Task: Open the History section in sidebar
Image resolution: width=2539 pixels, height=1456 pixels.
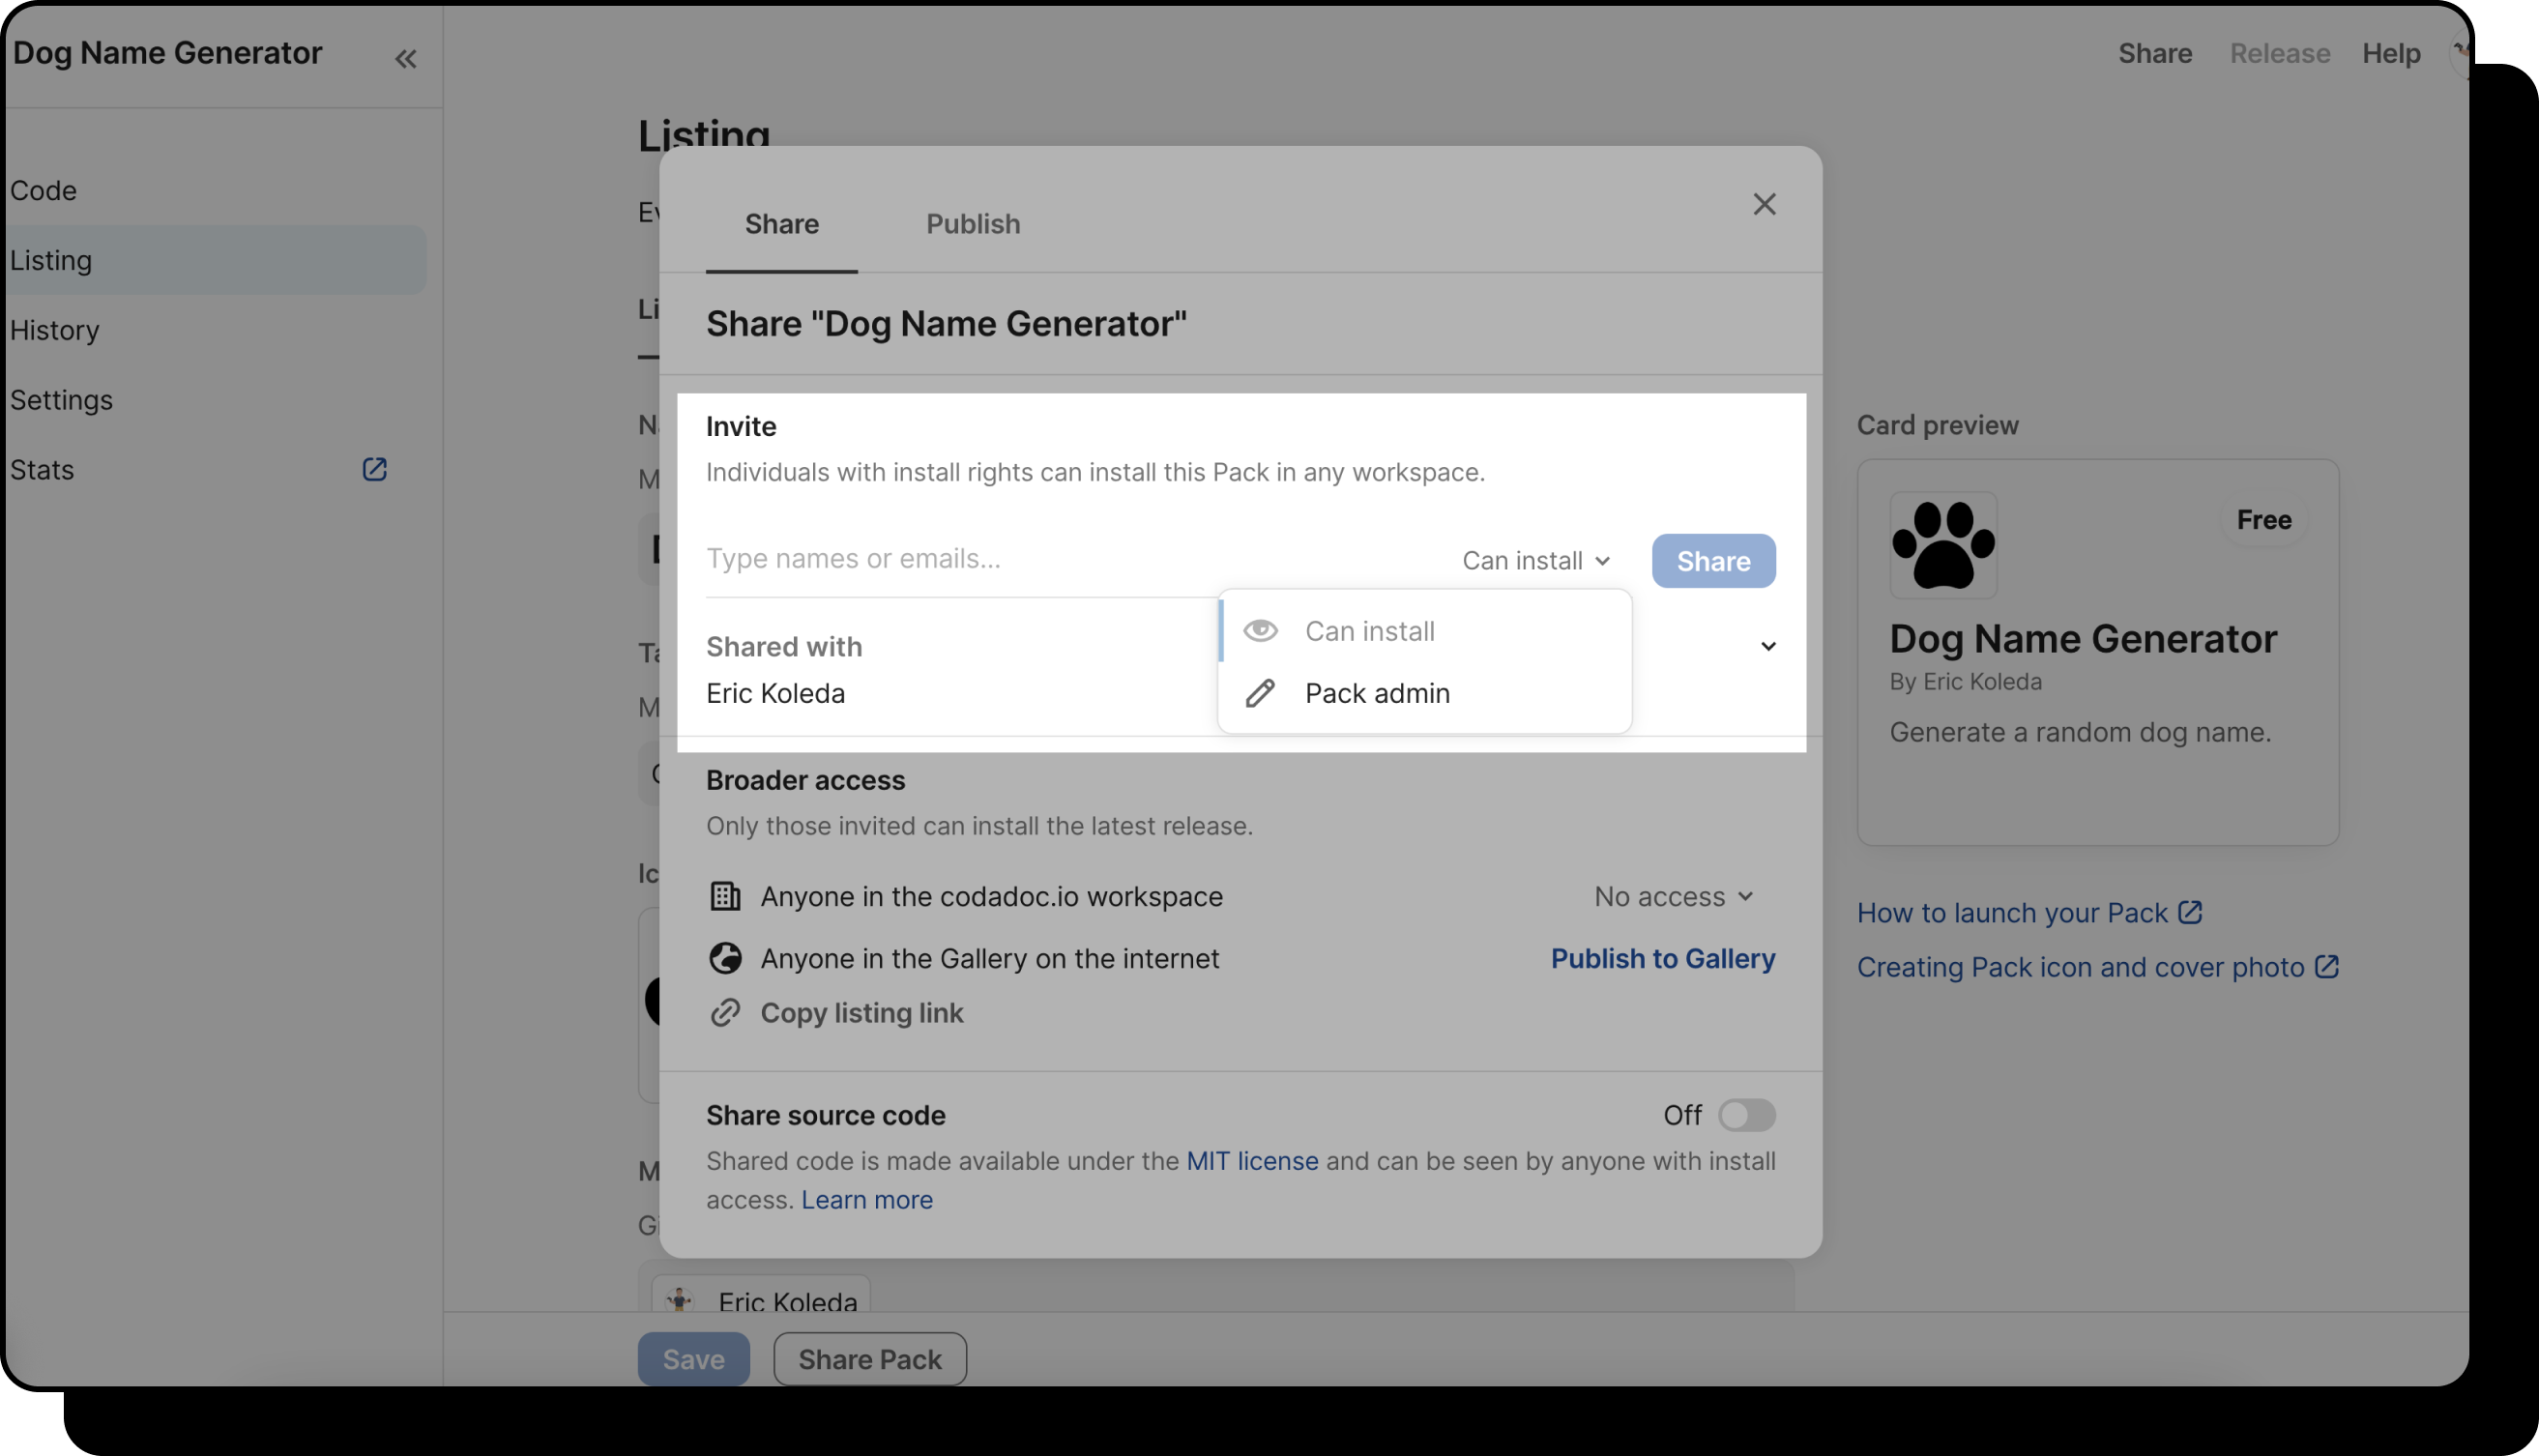Action: (55, 330)
